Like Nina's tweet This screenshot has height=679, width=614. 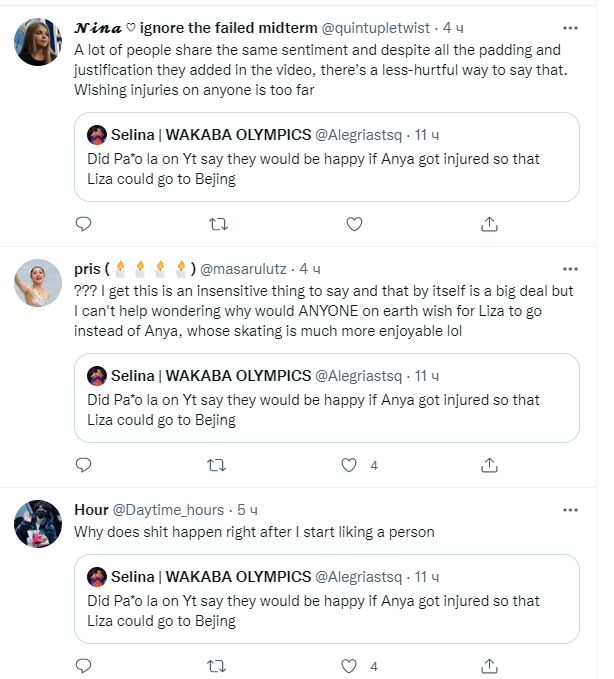click(x=354, y=224)
